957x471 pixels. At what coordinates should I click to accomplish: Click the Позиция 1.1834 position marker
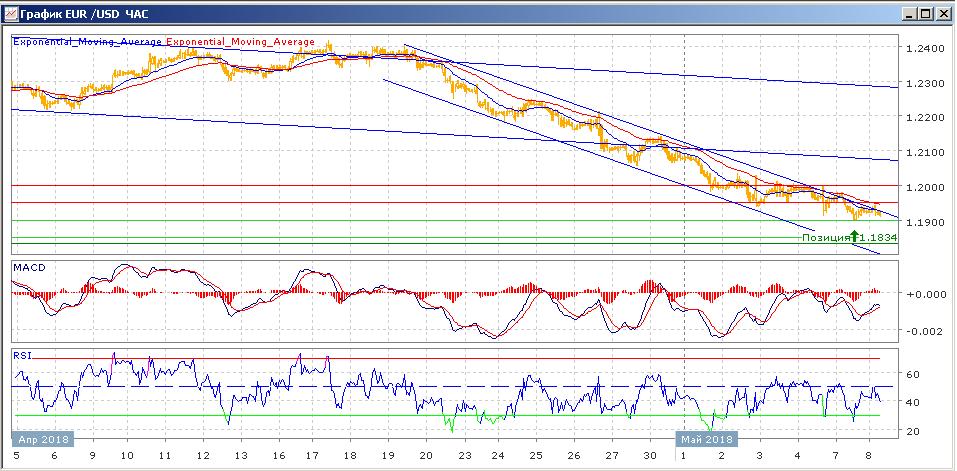click(849, 237)
